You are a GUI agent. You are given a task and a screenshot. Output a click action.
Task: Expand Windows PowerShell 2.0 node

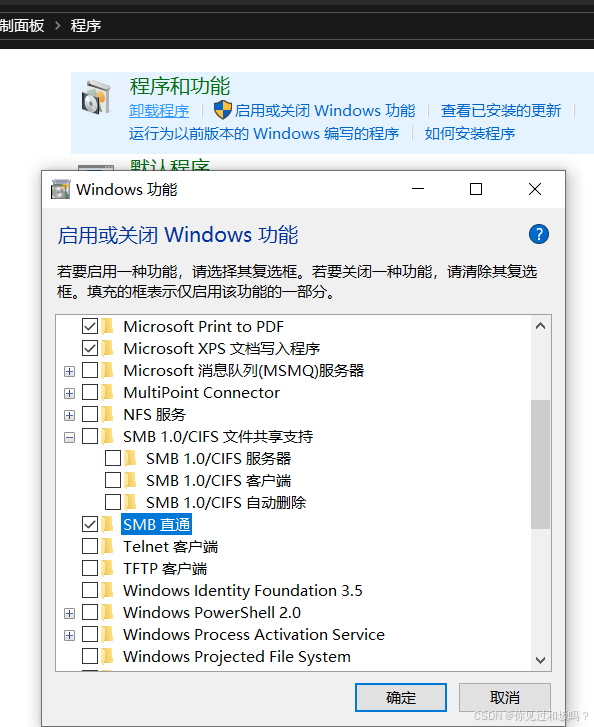(x=70, y=613)
